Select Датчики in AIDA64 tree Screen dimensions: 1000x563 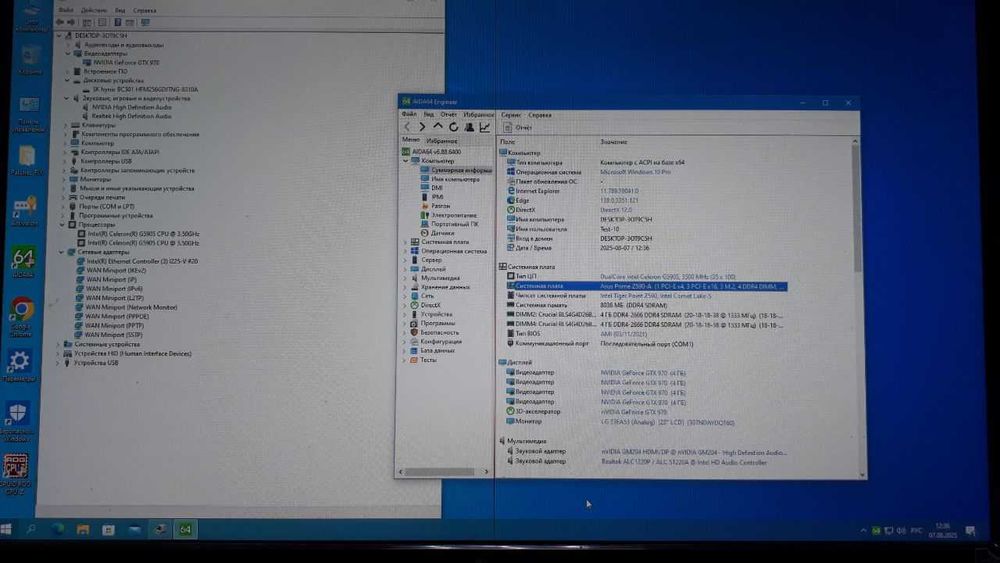(438, 233)
